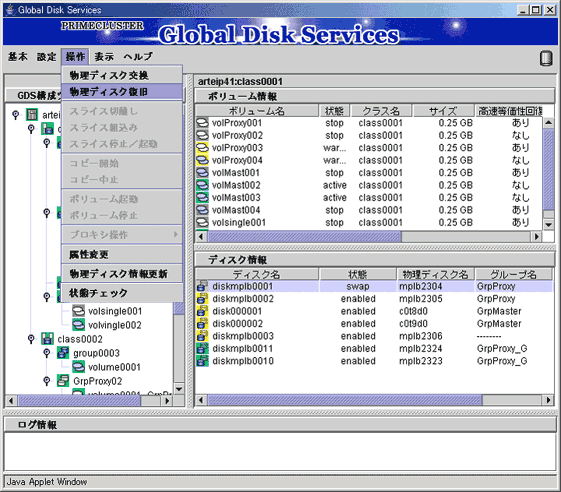Click the volMast003 volume icon
Screen dimensions: 561x492
[202, 198]
